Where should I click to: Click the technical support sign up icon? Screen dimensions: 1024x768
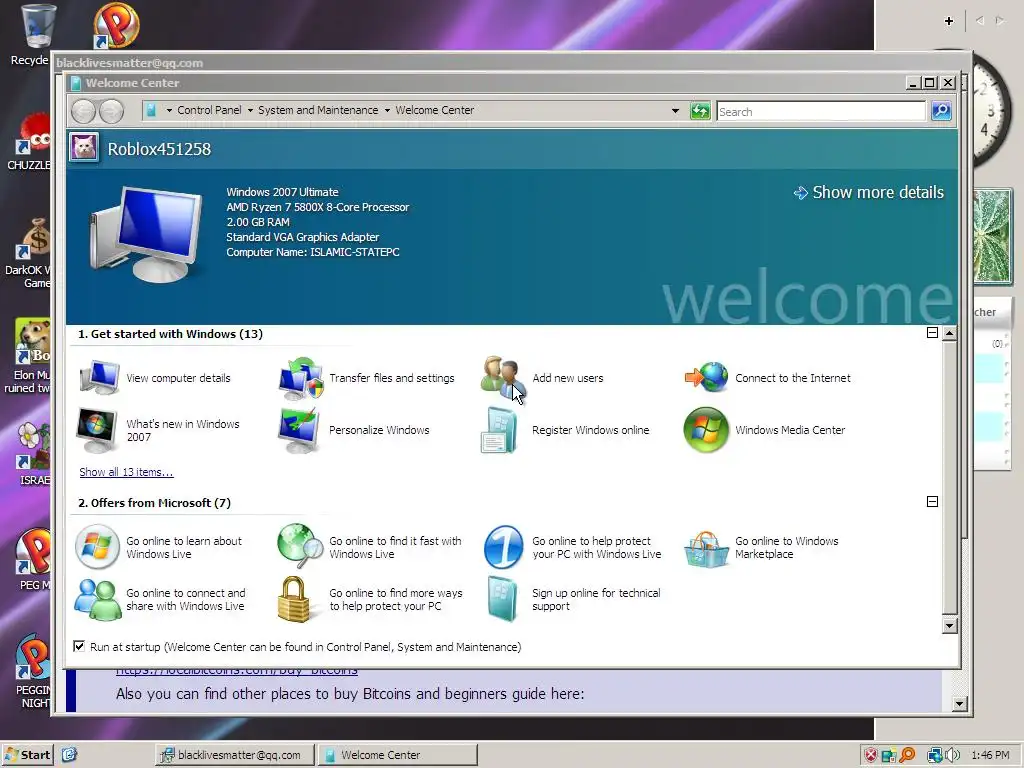pyautogui.click(x=503, y=599)
